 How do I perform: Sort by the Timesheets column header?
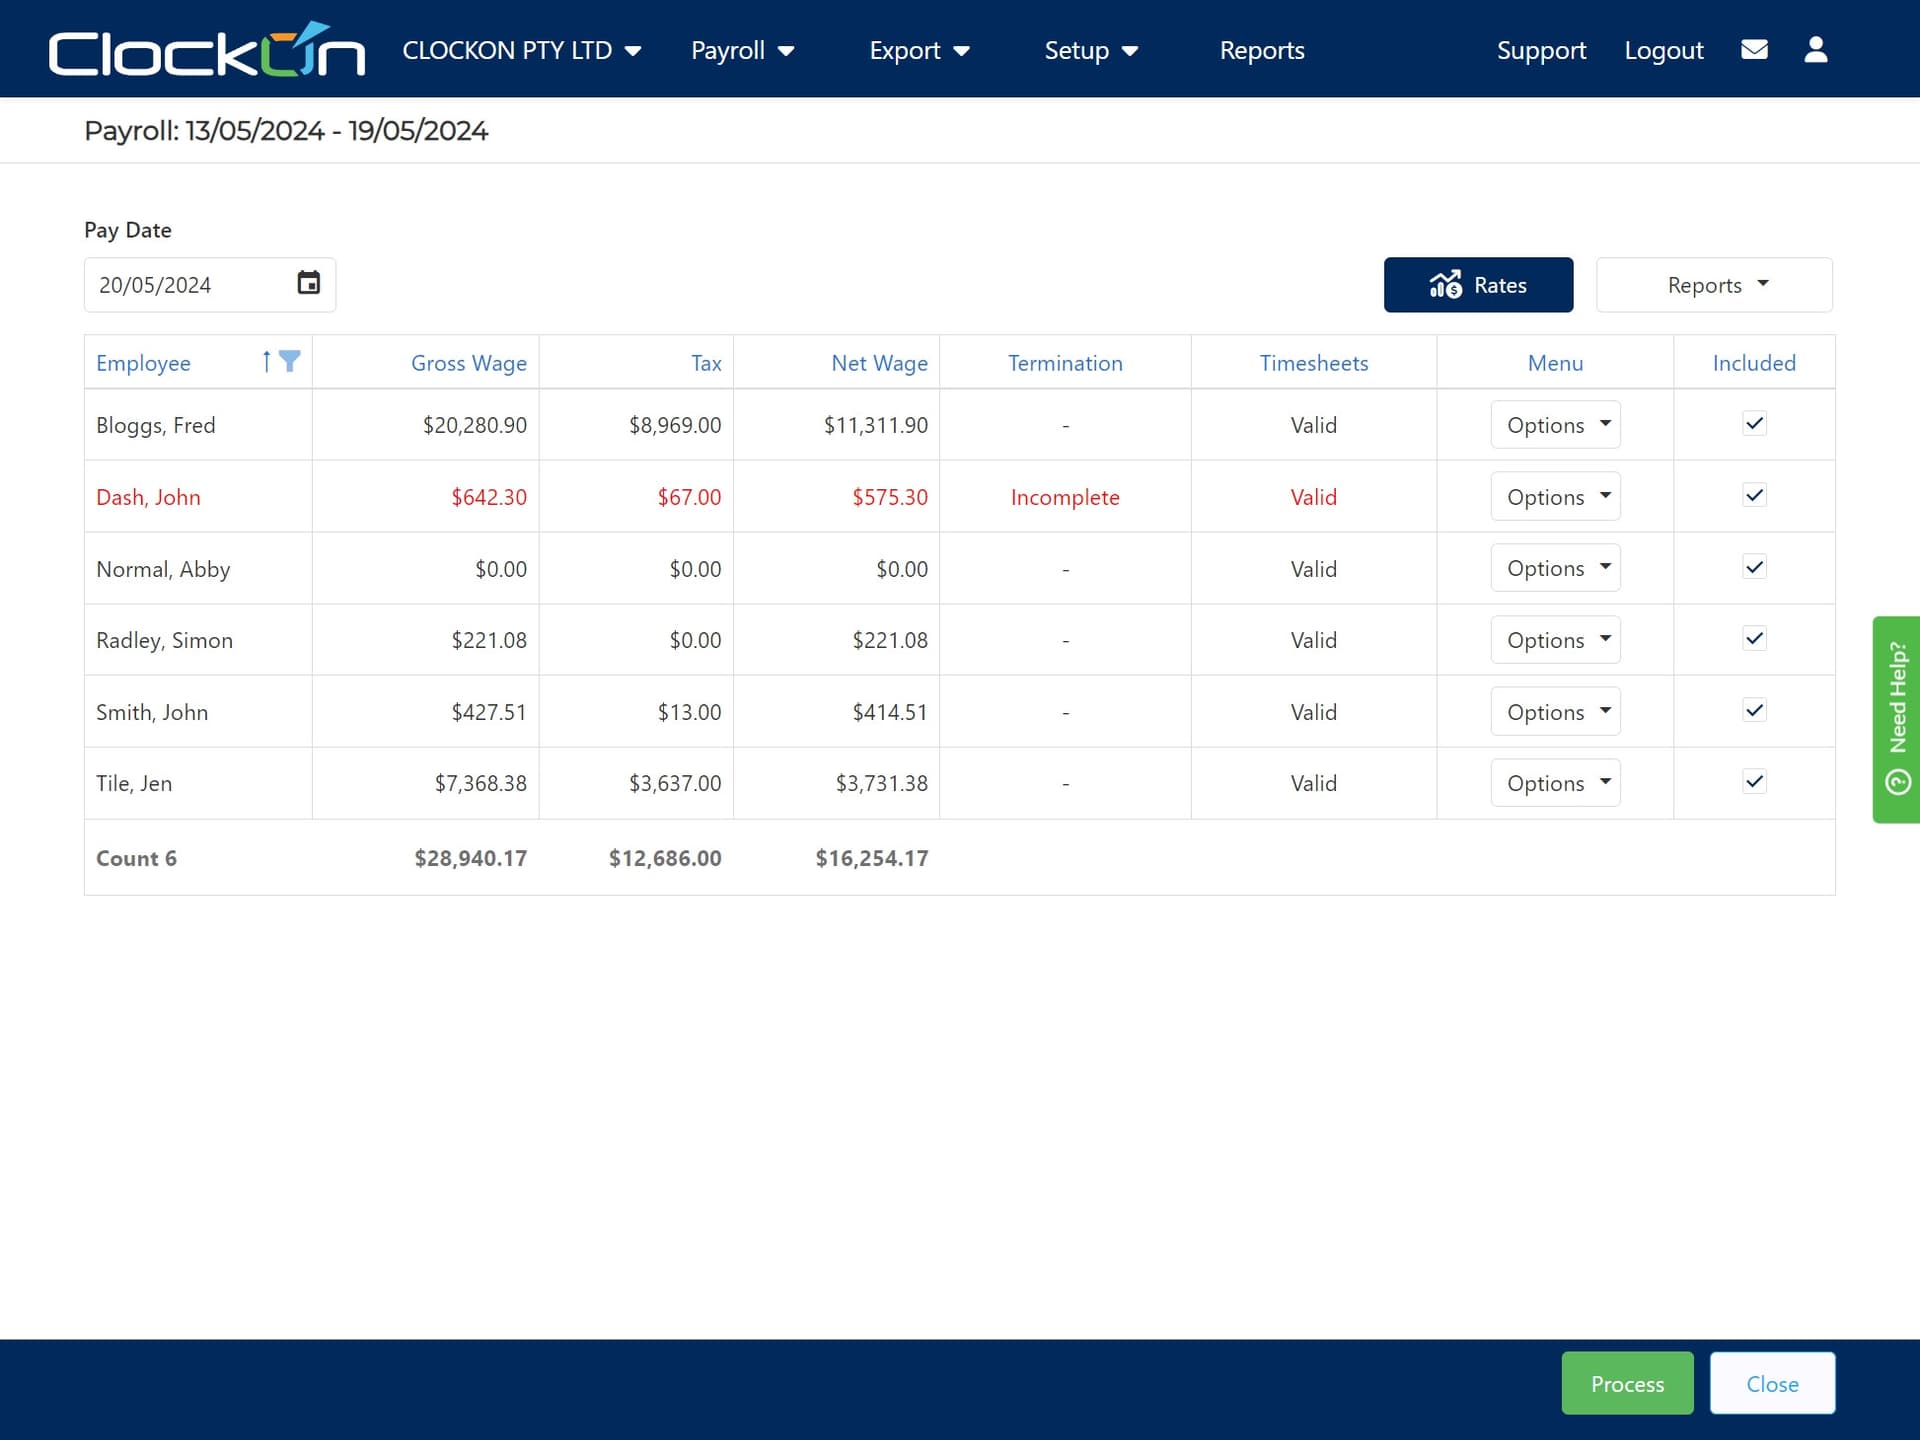click(x=1313, y=363)
